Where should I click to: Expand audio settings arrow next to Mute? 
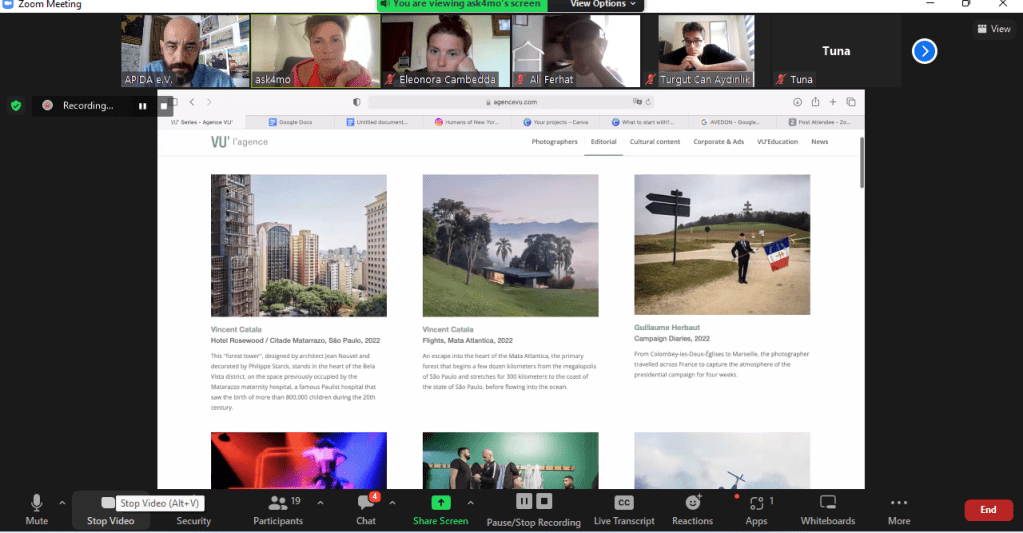coord(62,502)
